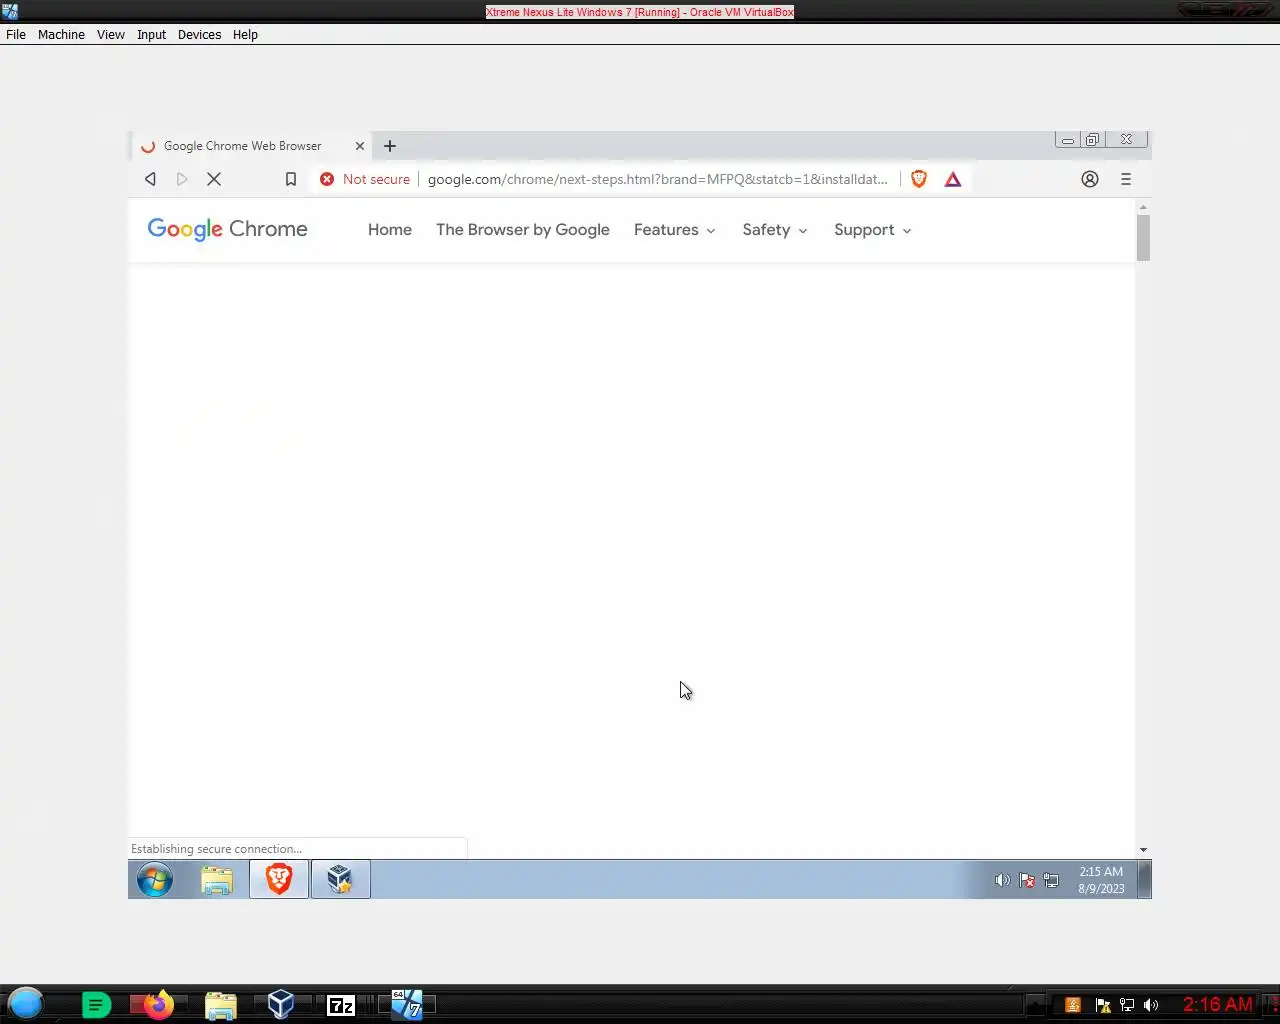Go to the Home link on Chrome page
Image resolution: width=1280 pixels, height=1024 pixels.
[390, 230]
